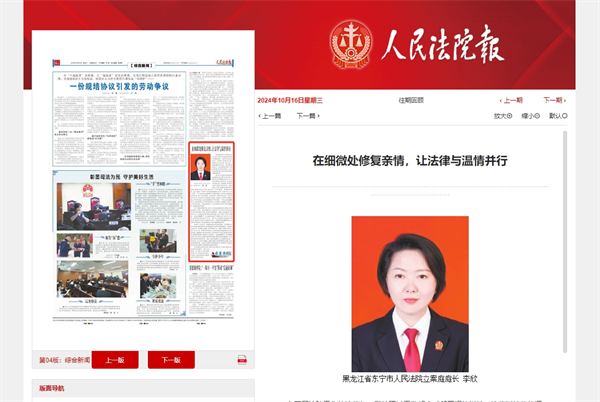Click the portrait photo of 李欣

[410, 294]
